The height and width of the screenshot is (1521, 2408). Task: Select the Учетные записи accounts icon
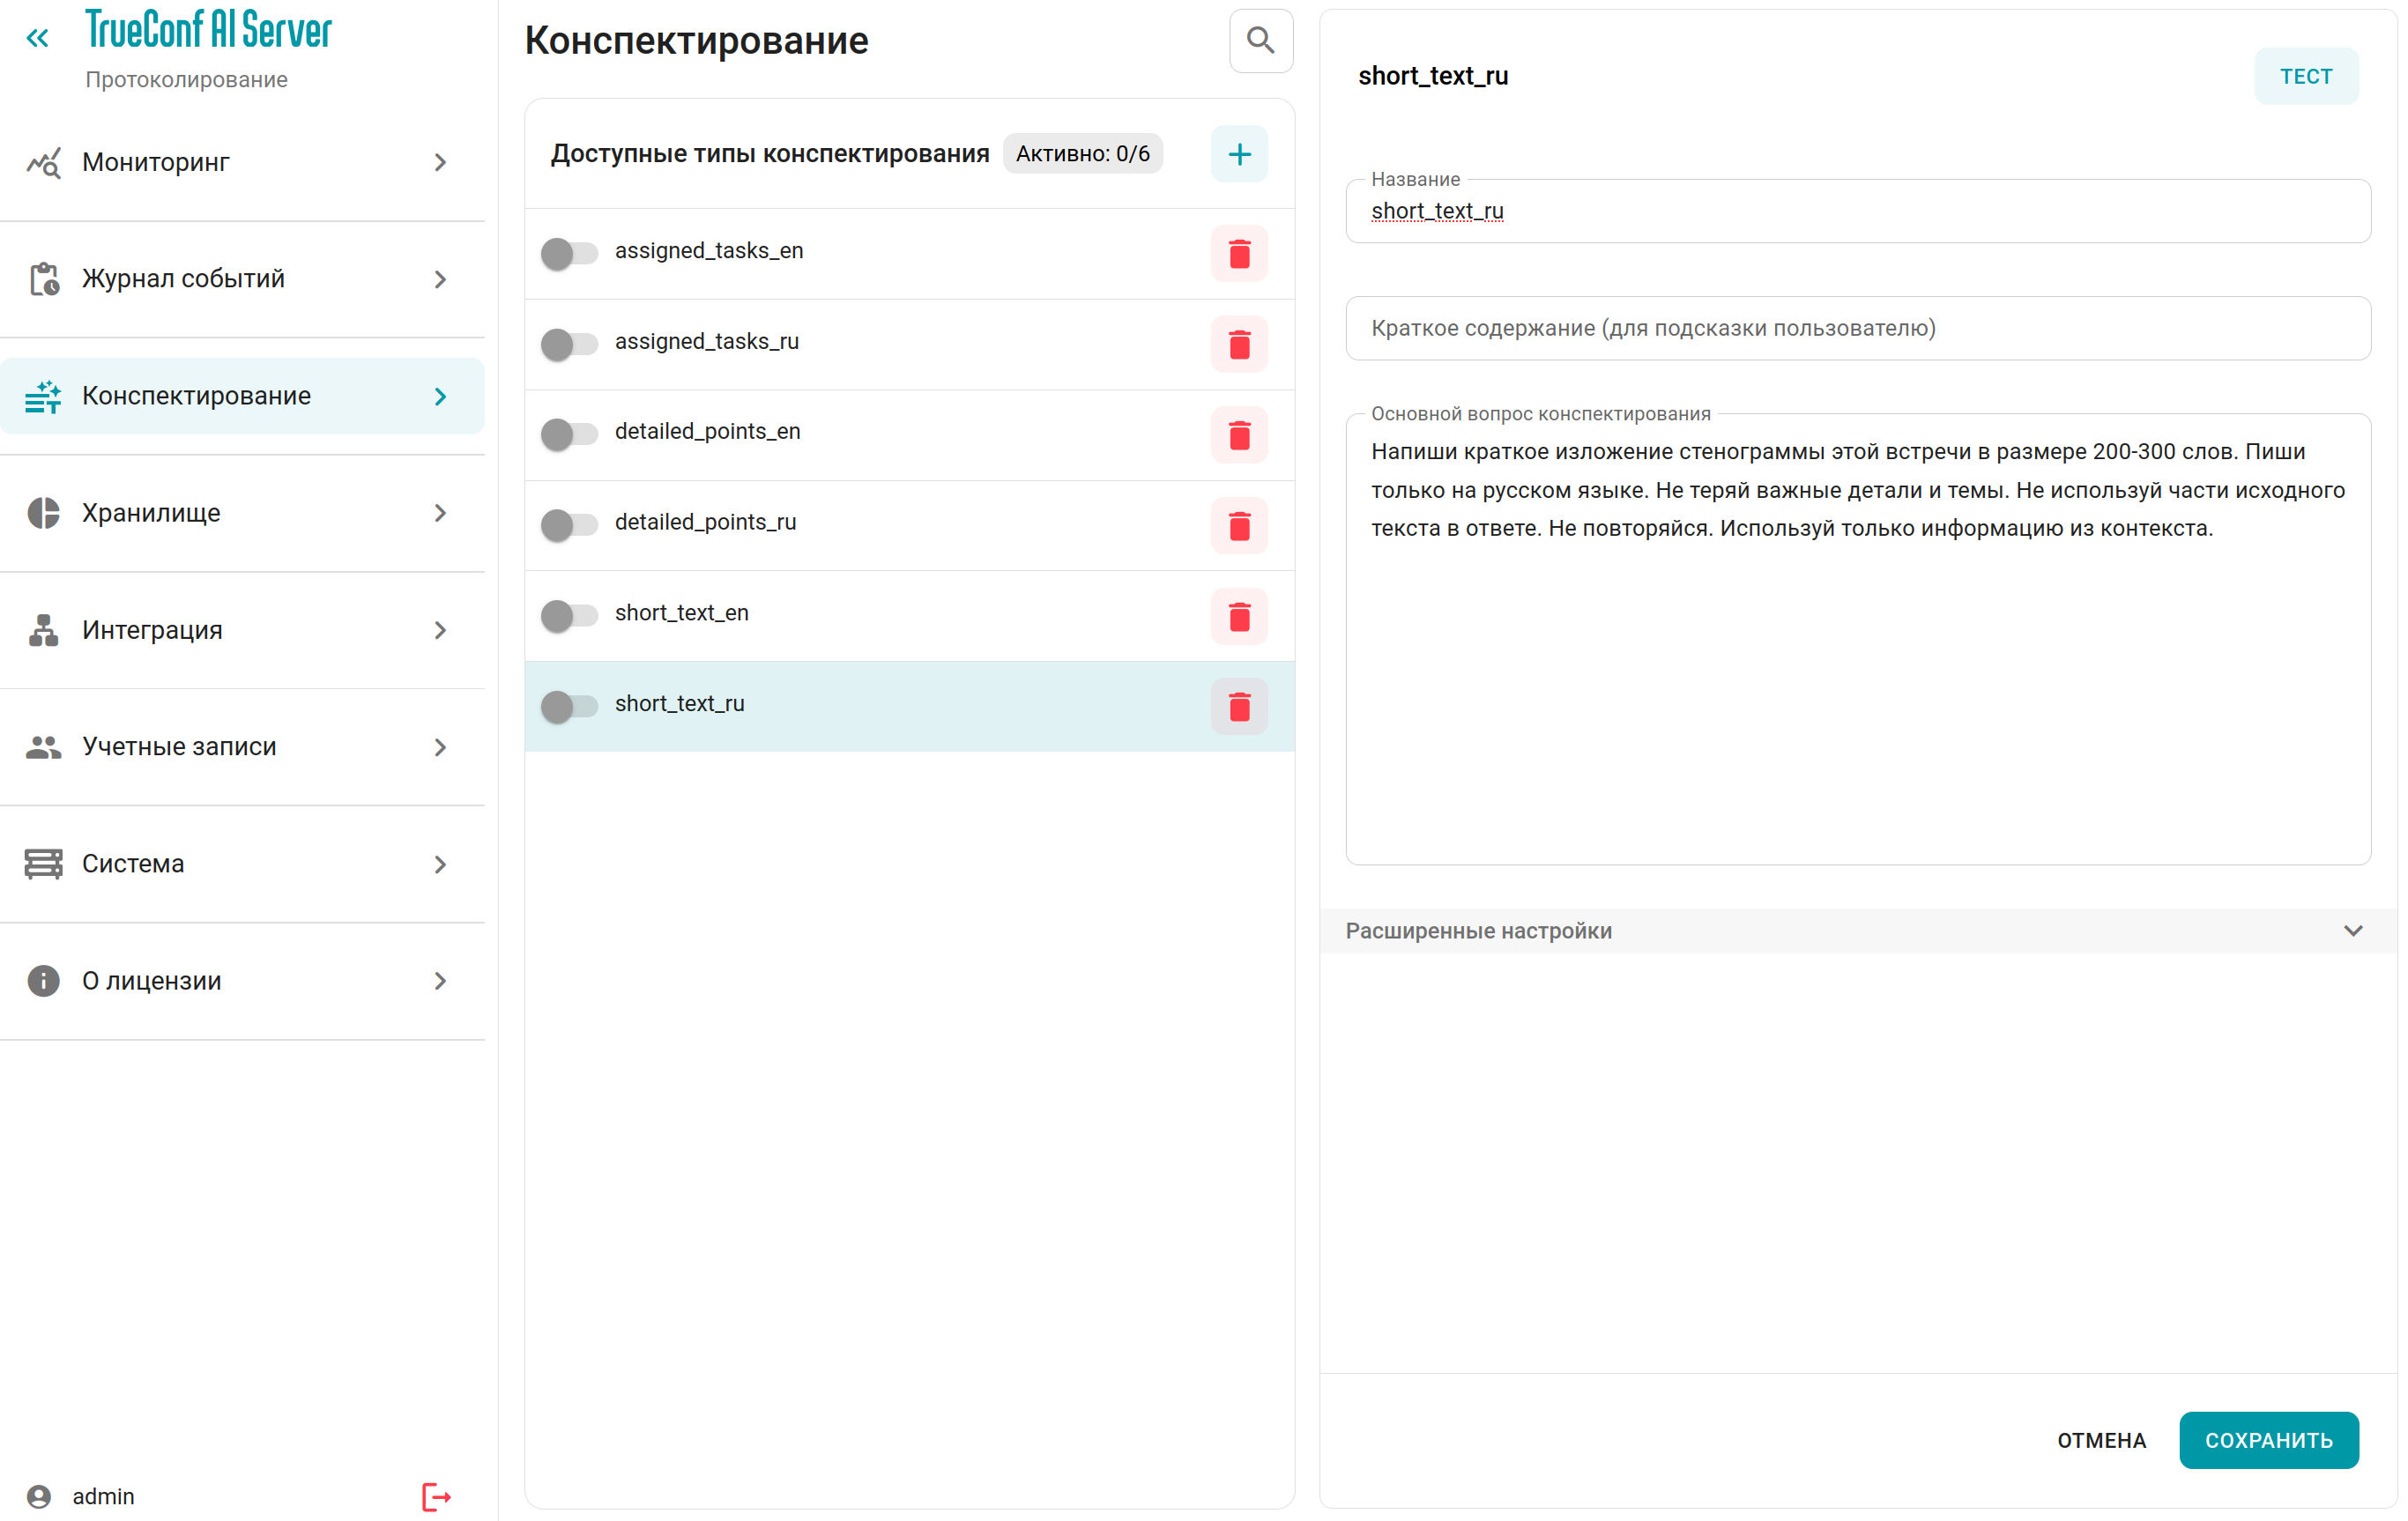pos(42,746)
